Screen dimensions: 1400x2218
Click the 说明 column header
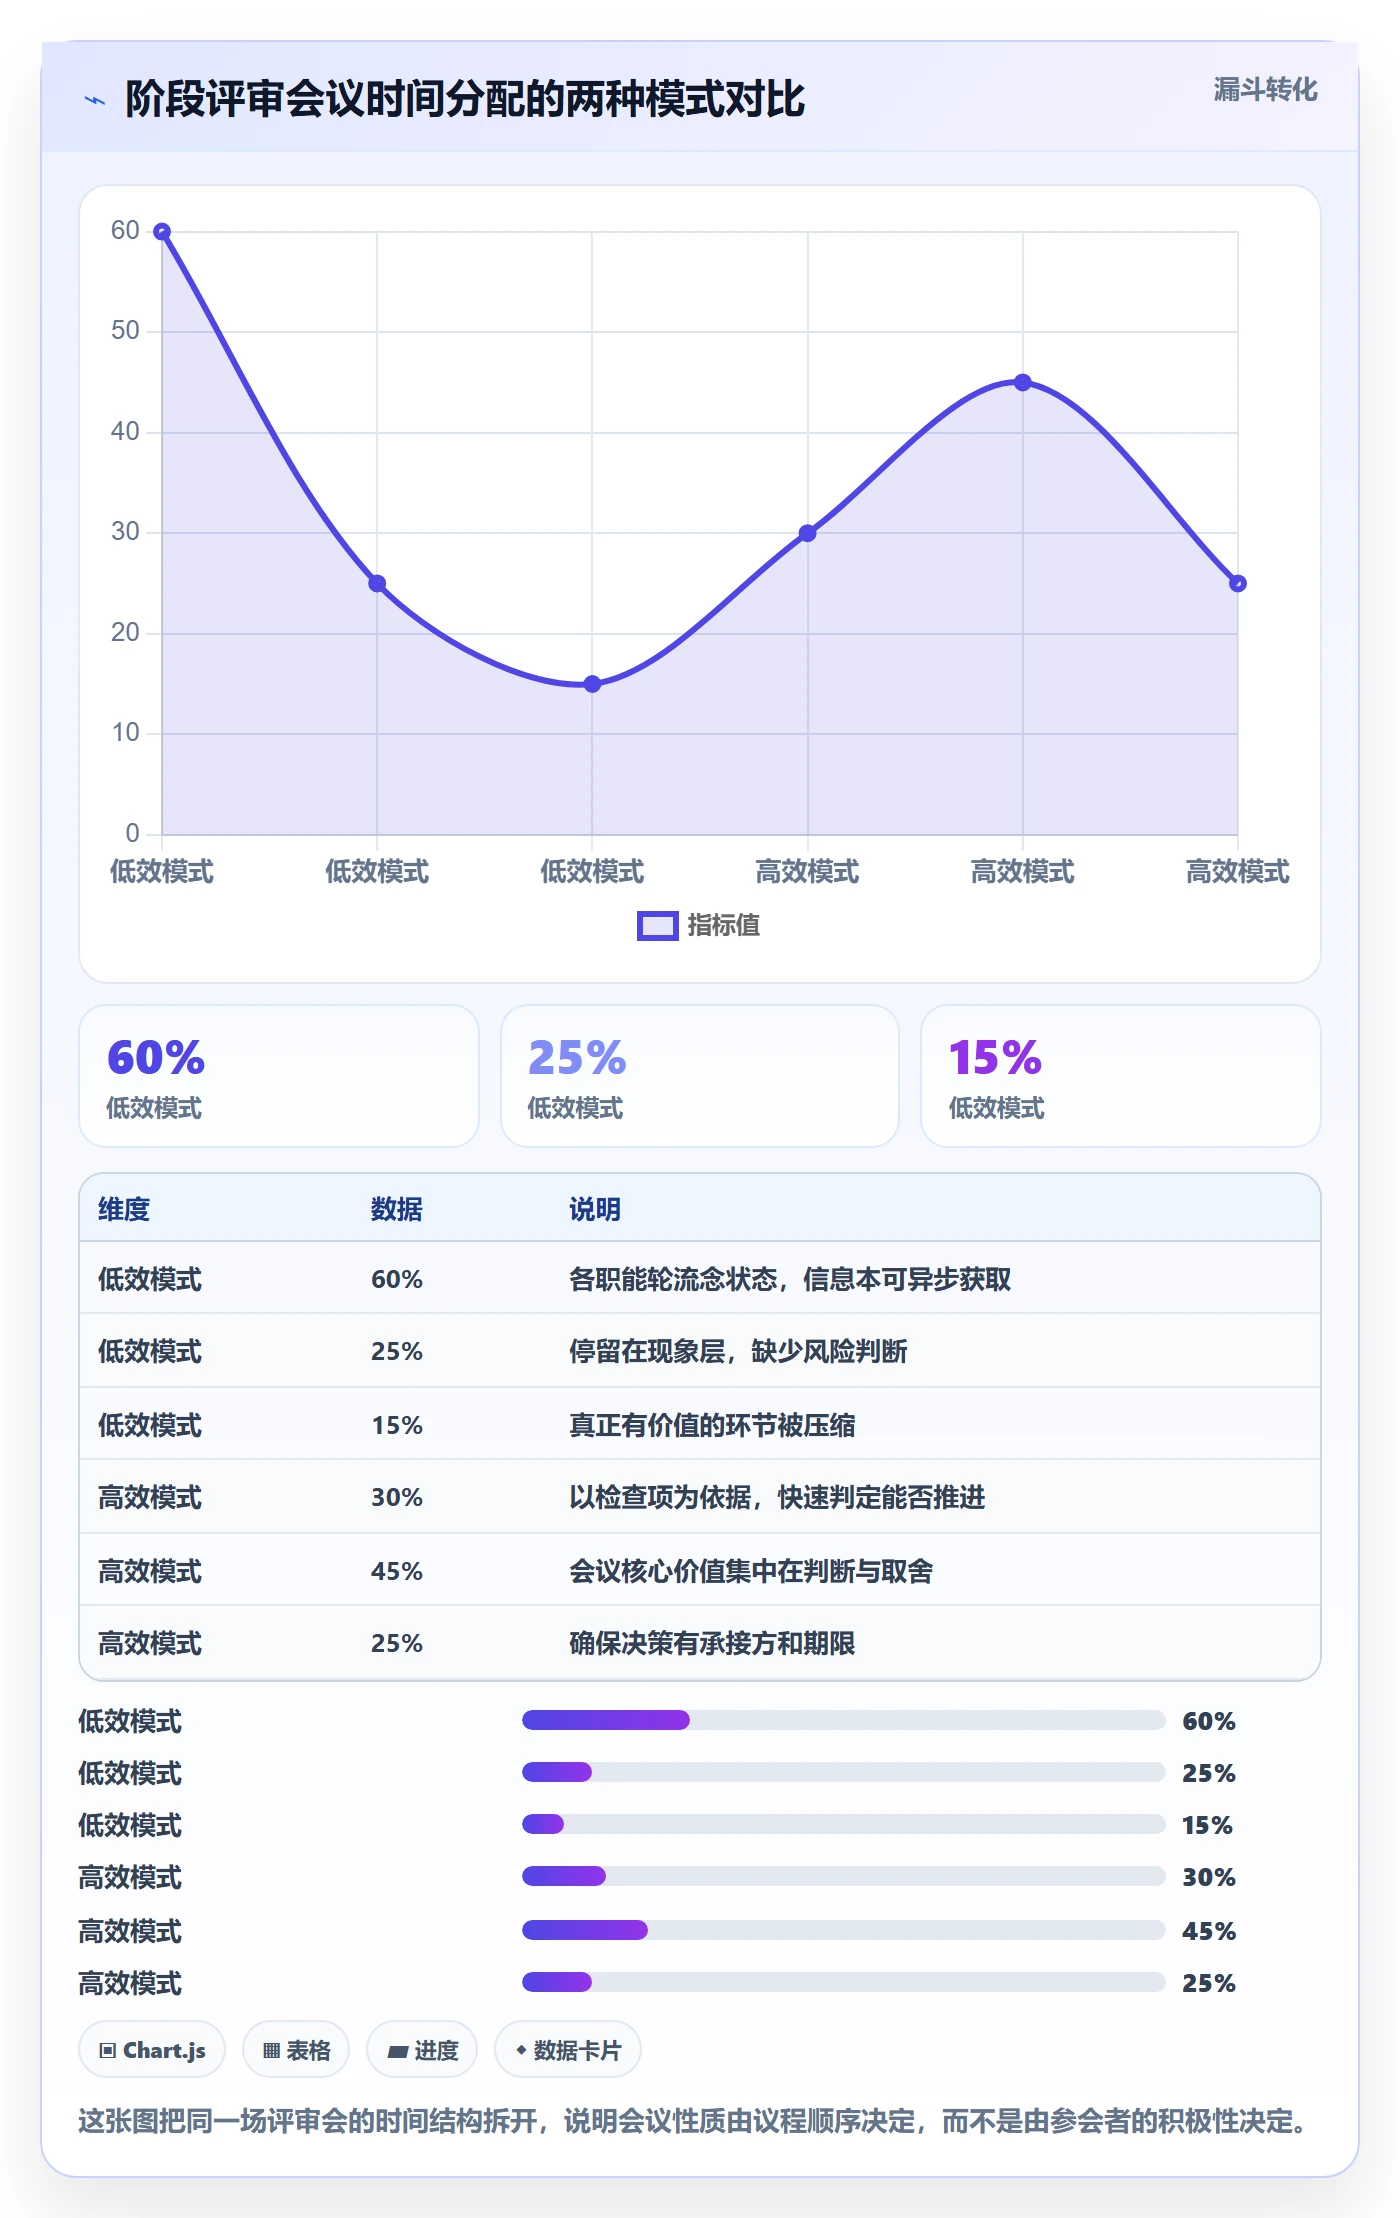(x=595, y=1209)
